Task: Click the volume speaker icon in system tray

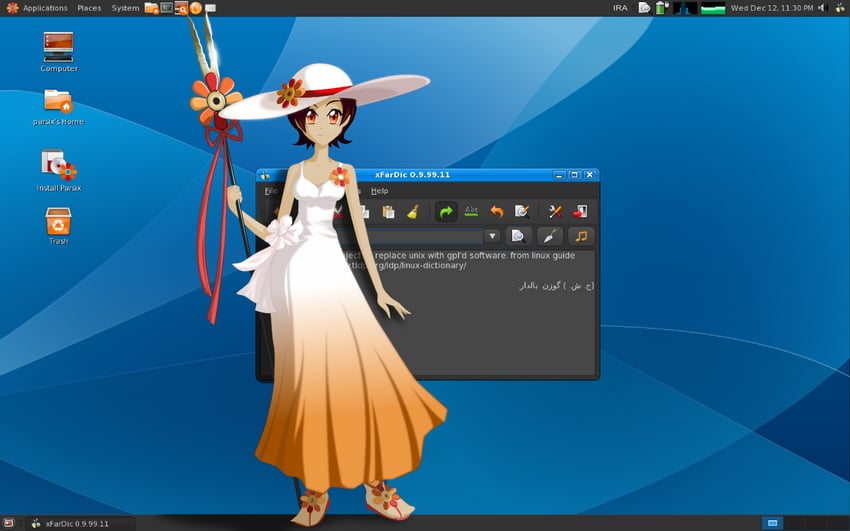Action: (821, 8)
